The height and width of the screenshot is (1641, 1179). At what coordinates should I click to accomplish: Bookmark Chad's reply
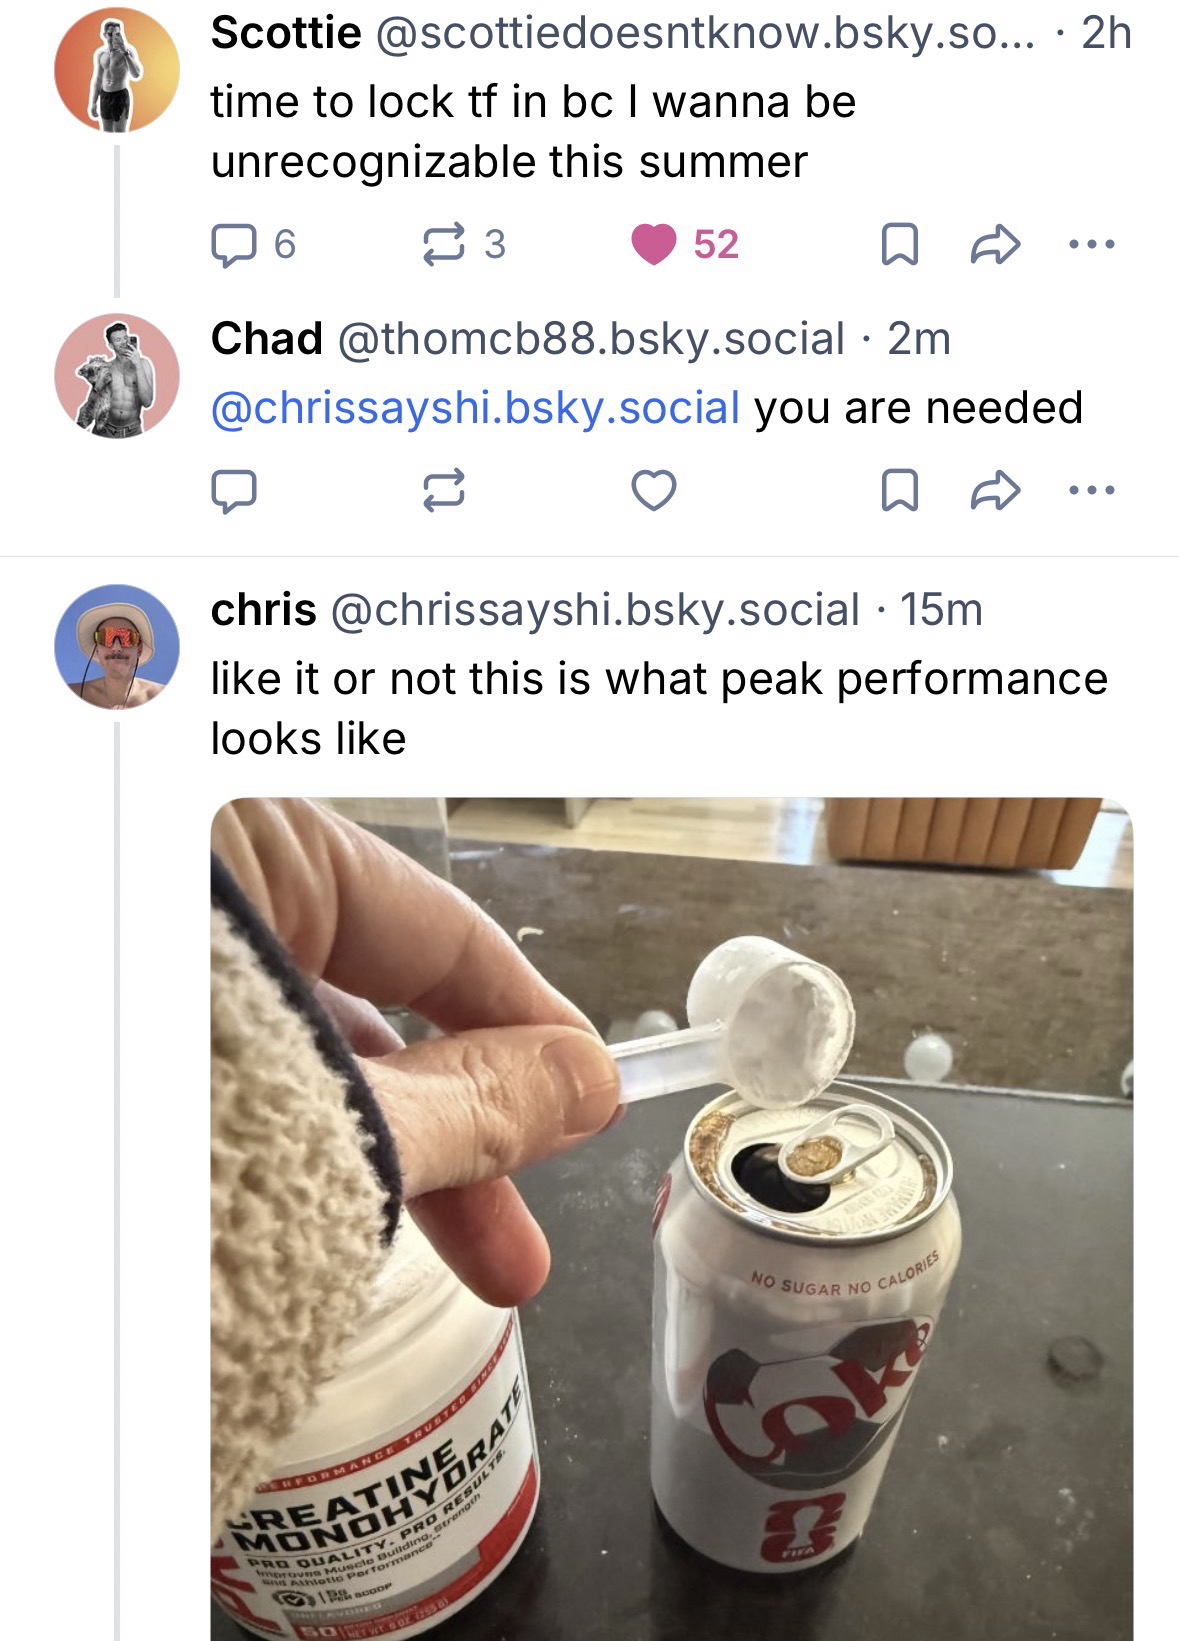click(x=899, y=490)
